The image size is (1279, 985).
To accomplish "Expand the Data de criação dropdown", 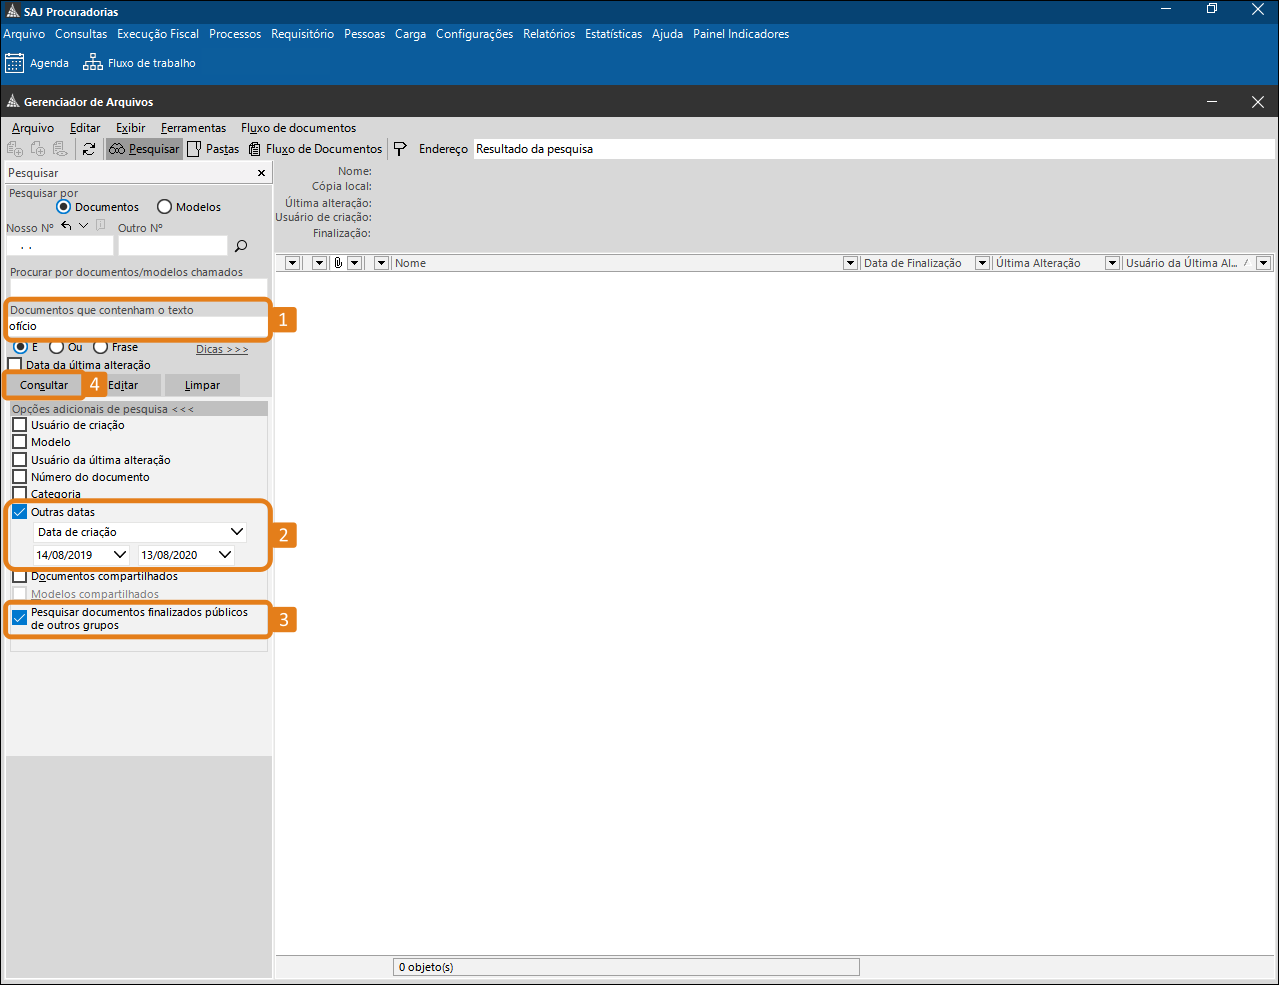I will tap(237, 532).
